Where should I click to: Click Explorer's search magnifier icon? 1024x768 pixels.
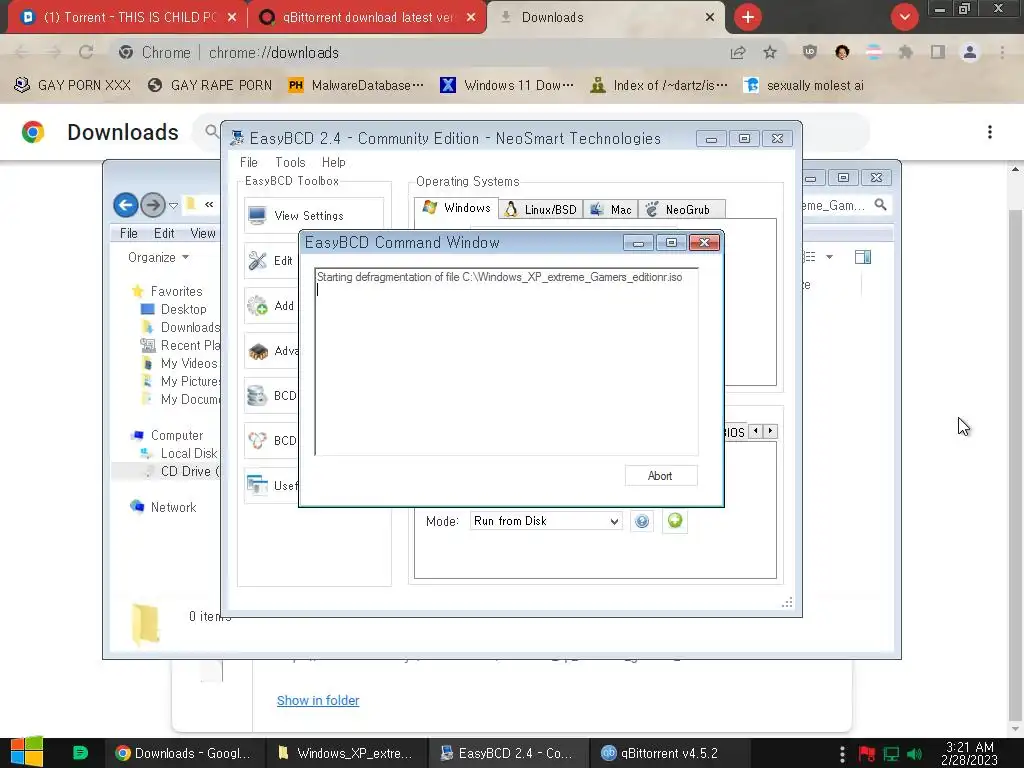(x=880, y=205)
